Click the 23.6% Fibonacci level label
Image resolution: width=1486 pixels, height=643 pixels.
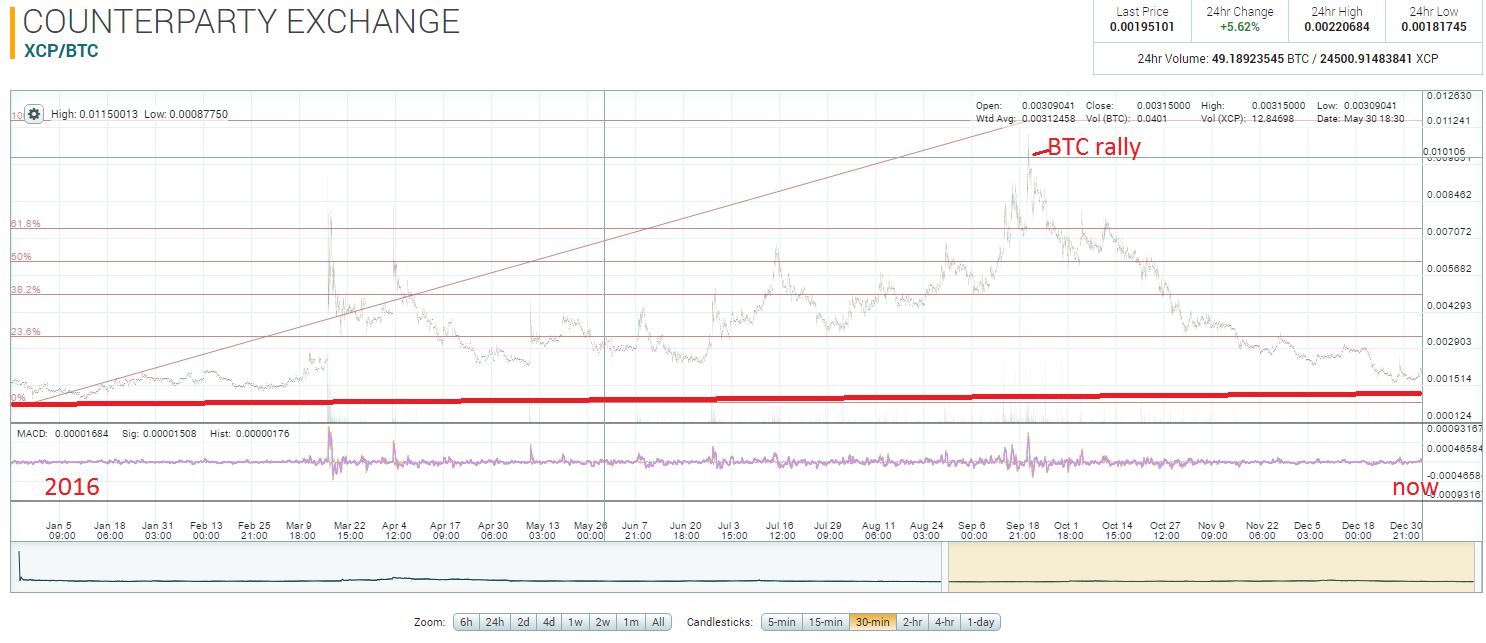(26, 332)
